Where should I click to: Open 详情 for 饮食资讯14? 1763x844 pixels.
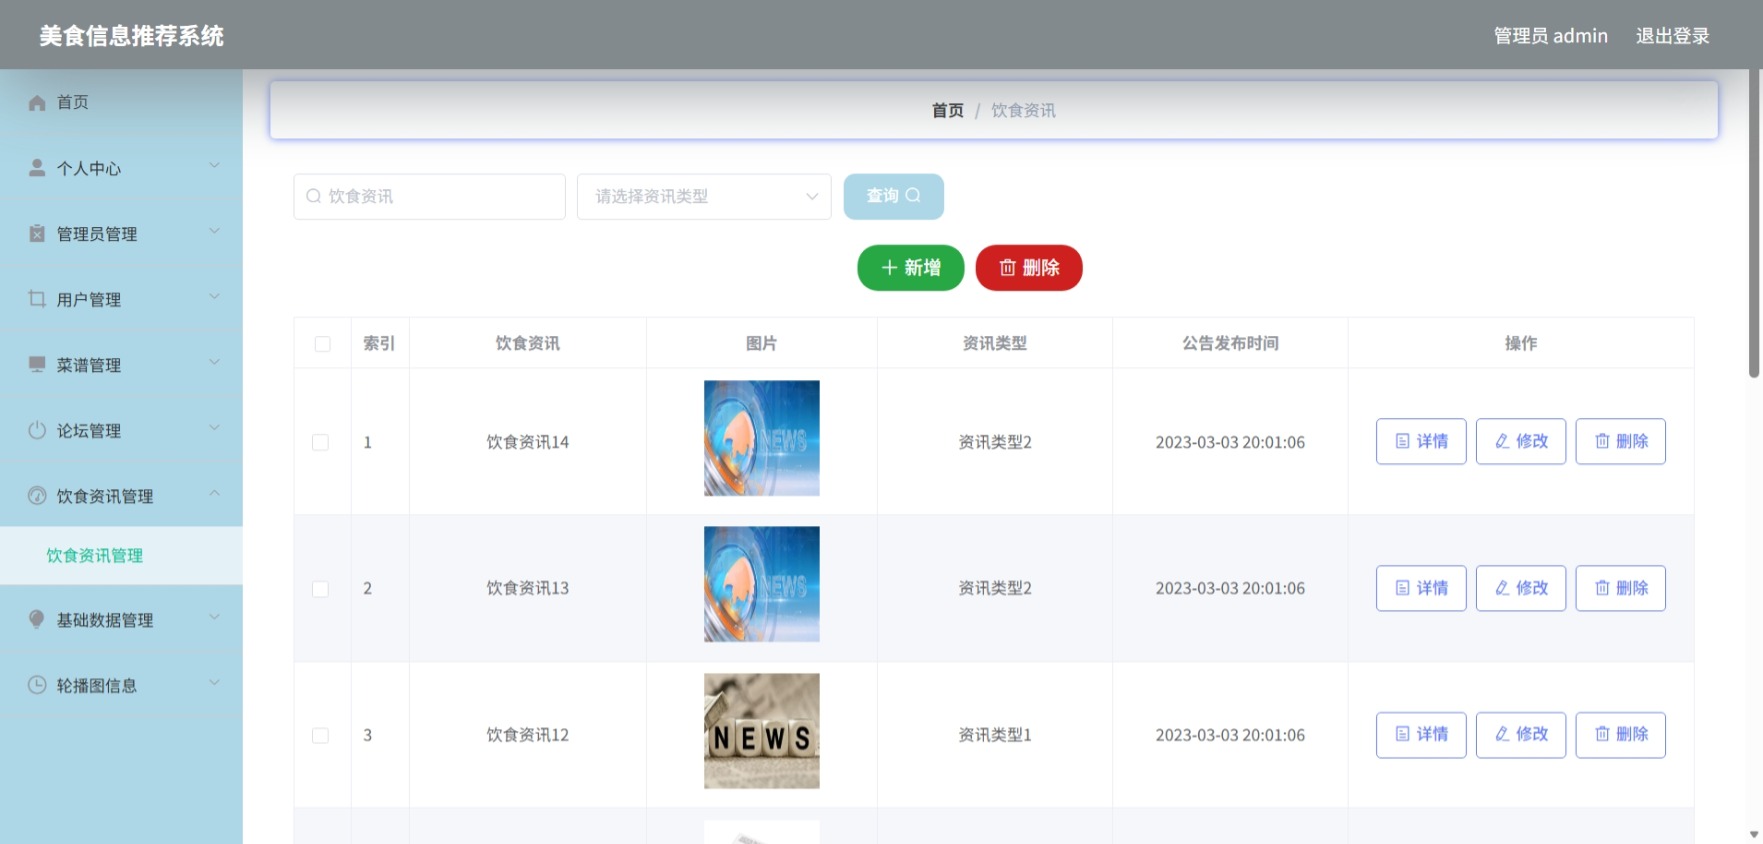1421,441
